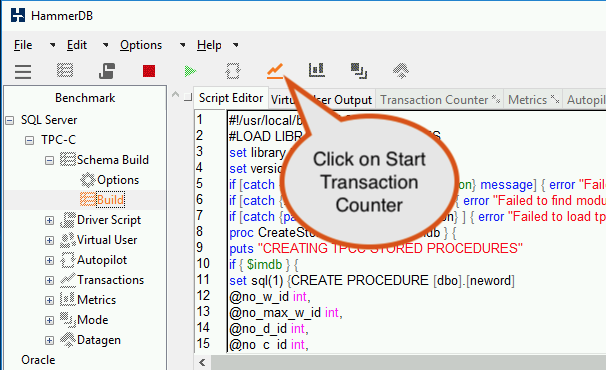Click the detach icon on Transaction Counter tab
Screen dimensions: 606x370
(x=496, y=100)
